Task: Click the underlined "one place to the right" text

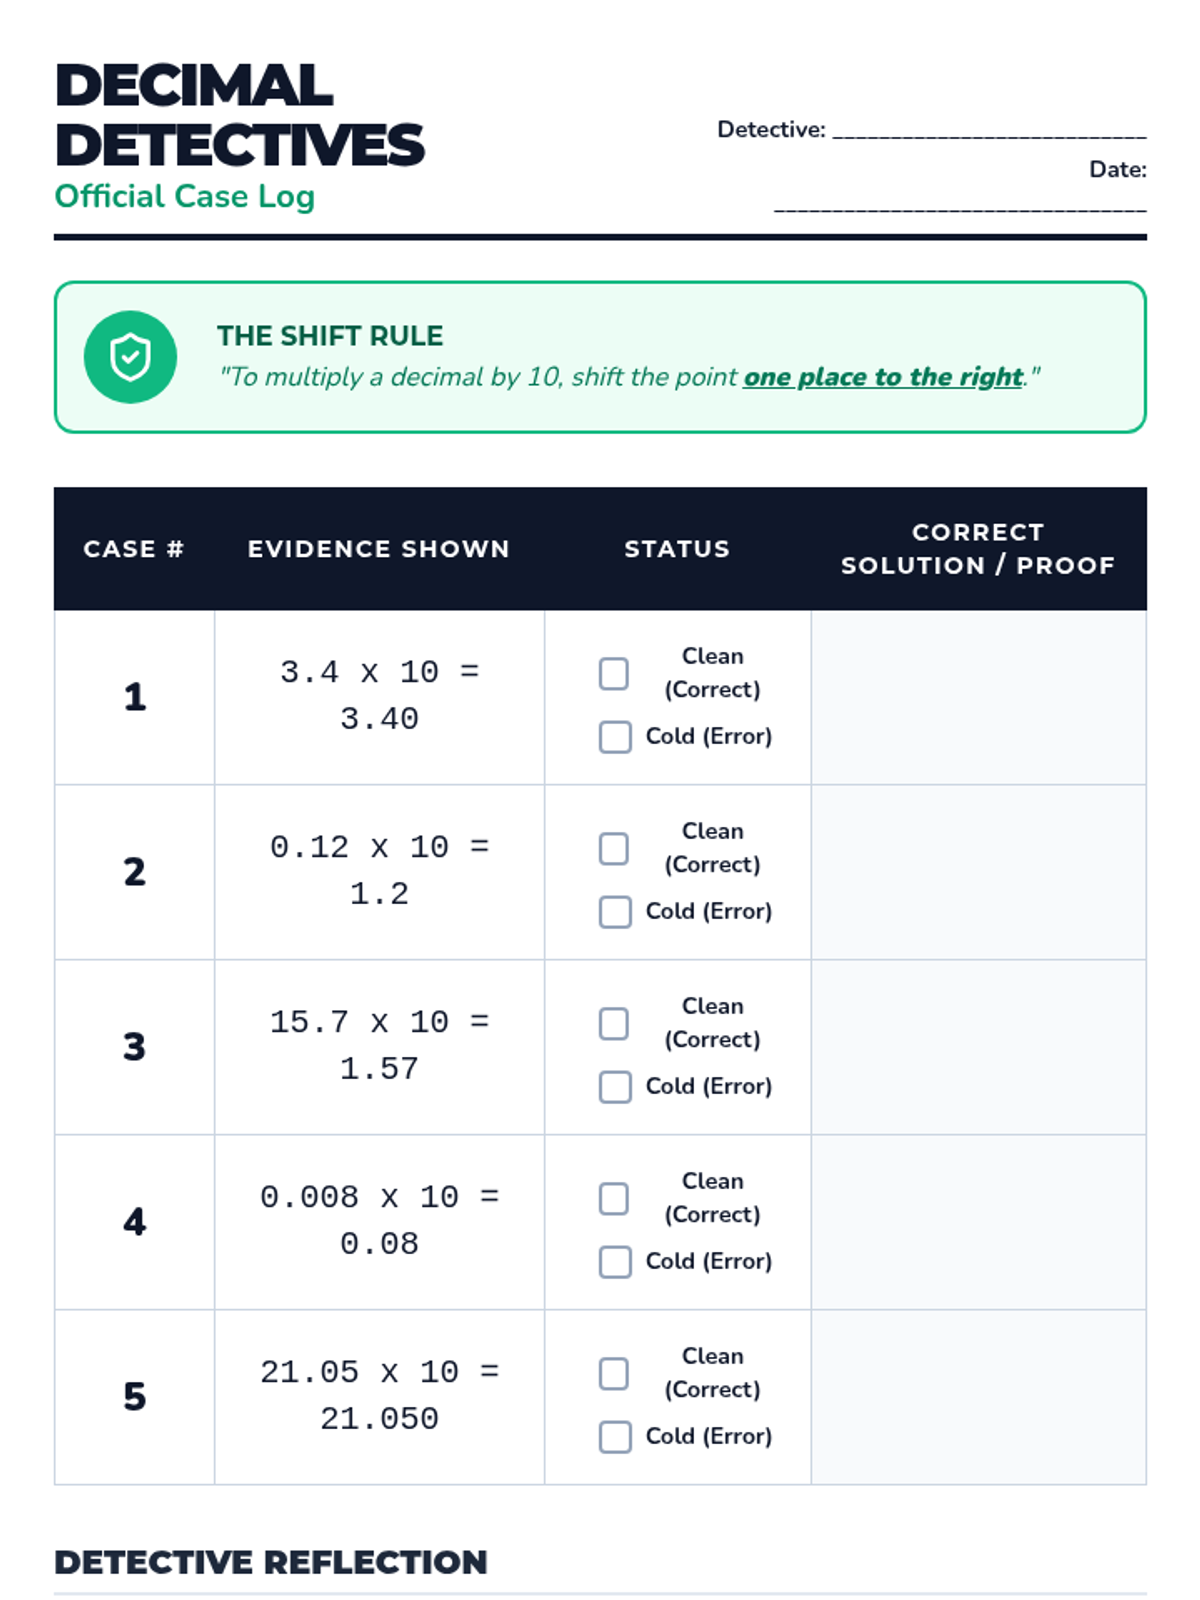Action: click(x=883, y=377)
